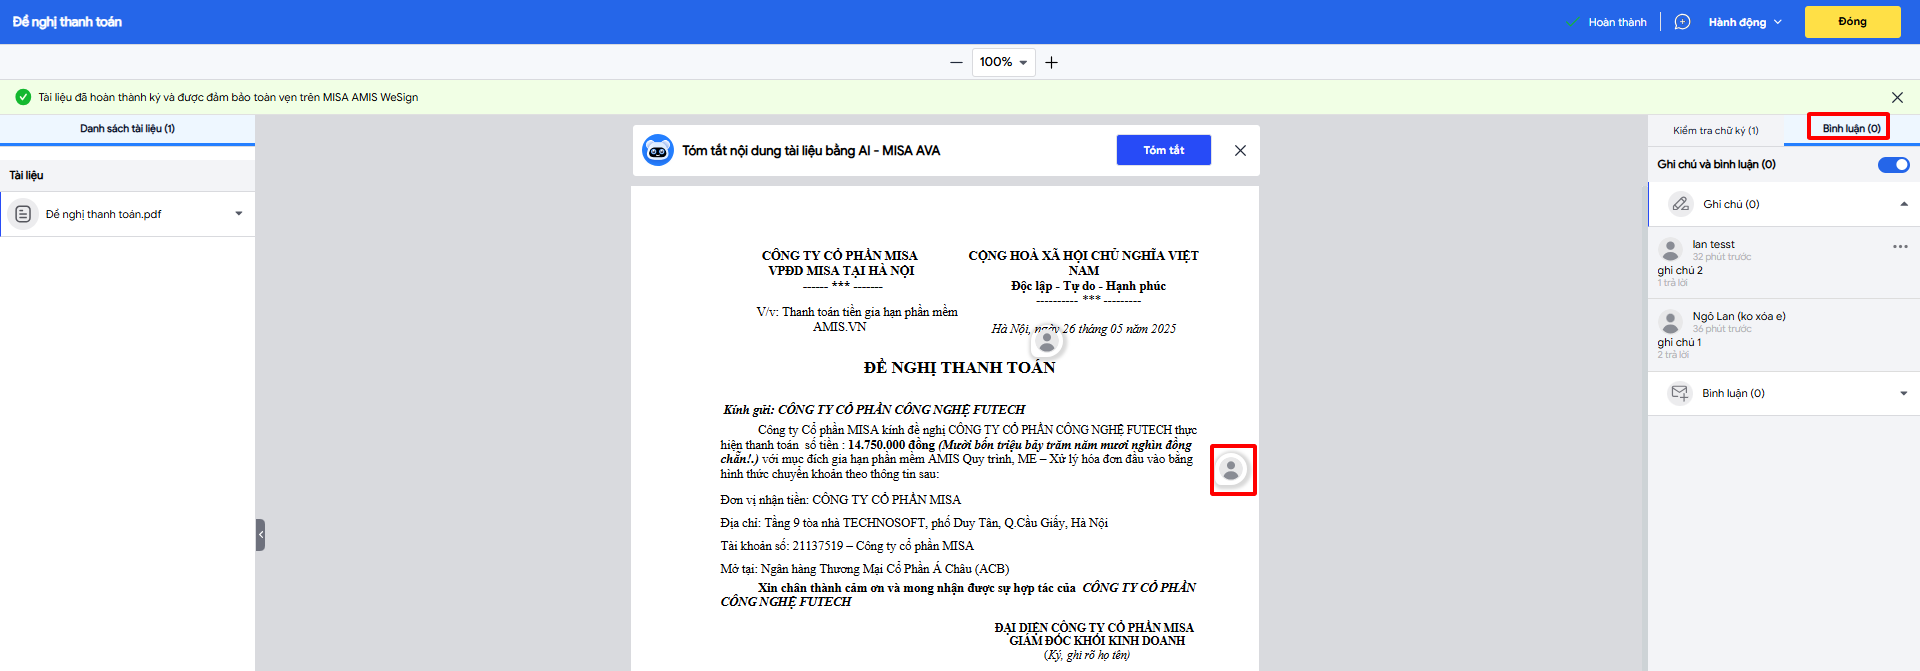The image size is (1920, 671).
Task: Open the 100% zoom level dropdown
Action: tap(1004, 62)
